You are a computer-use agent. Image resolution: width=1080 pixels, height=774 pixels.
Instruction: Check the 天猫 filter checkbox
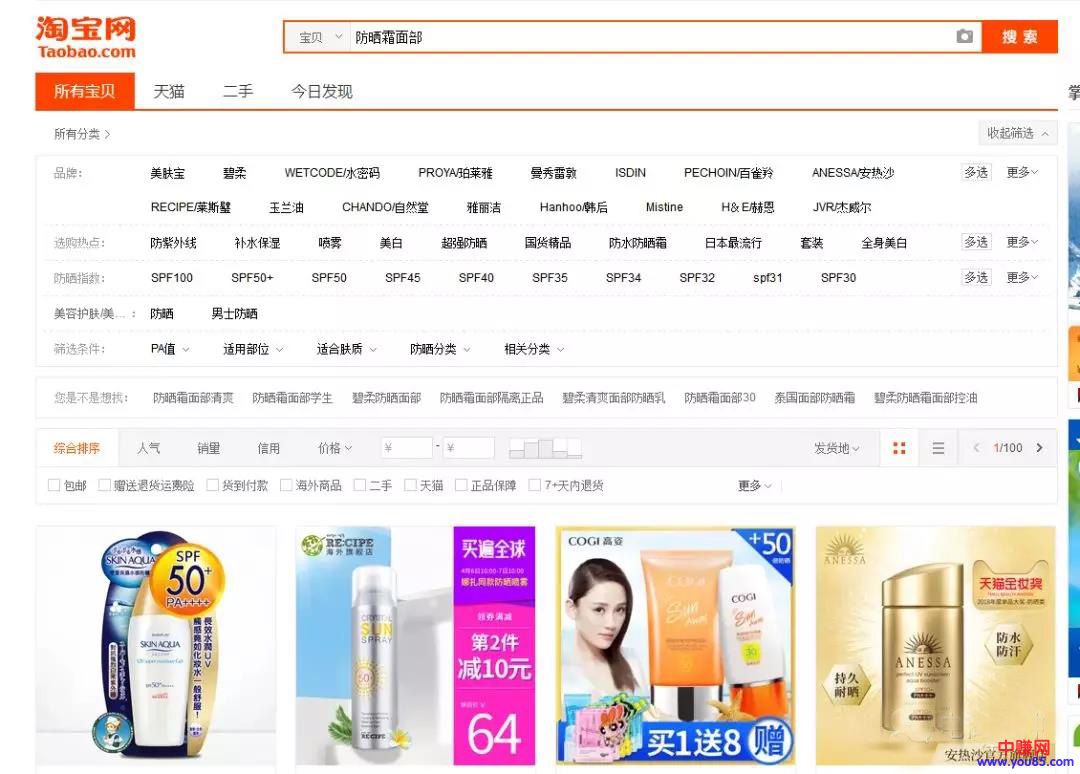pos(410,486)
